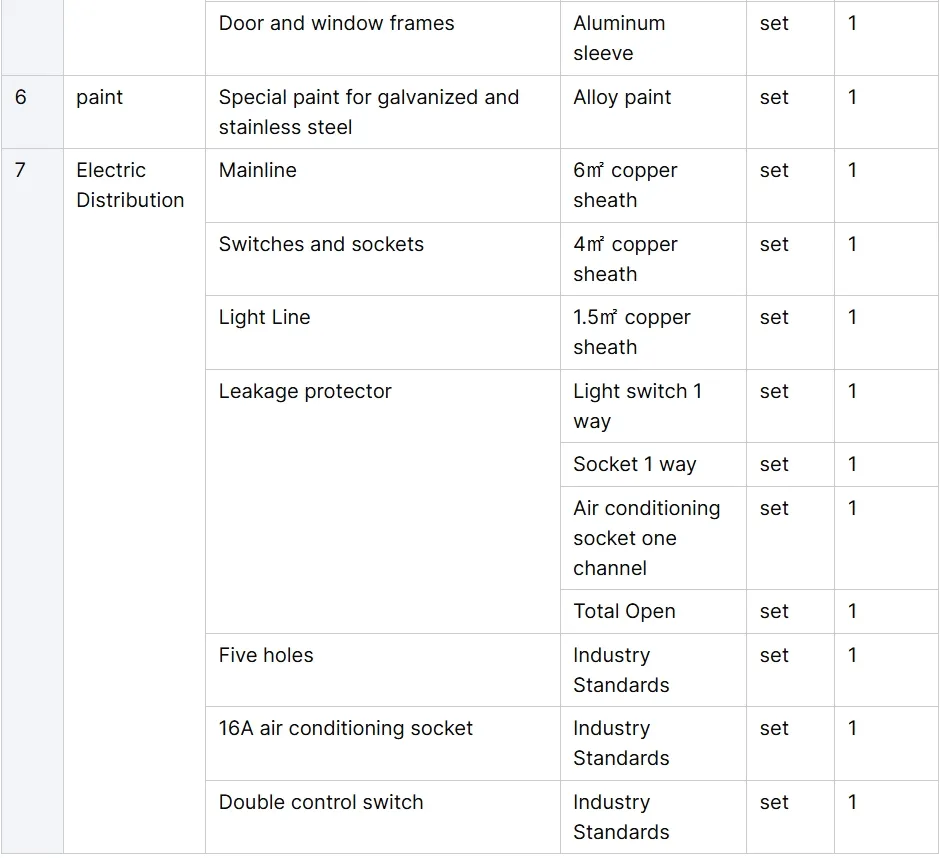Select the "6㎡ copper sheath" cell
Screen dimensions: 940x858
(x=625, y=185)
